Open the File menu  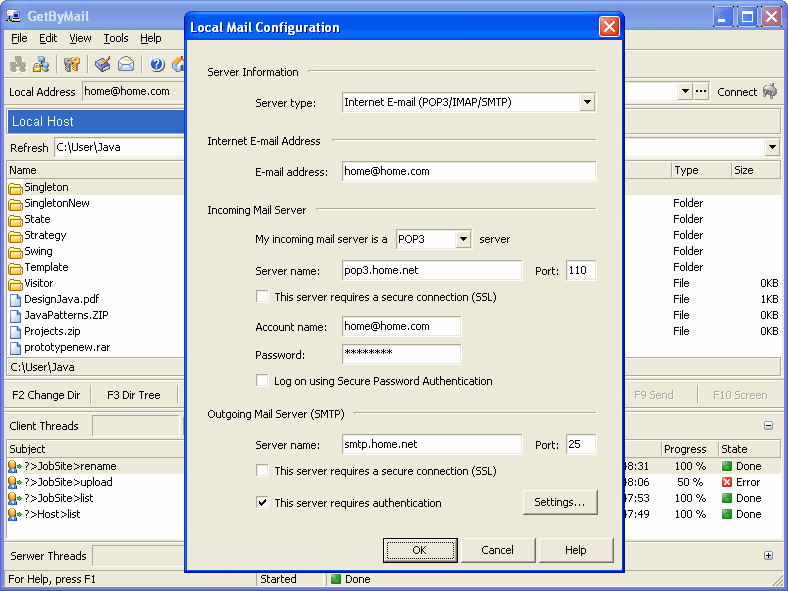[19, 38]
